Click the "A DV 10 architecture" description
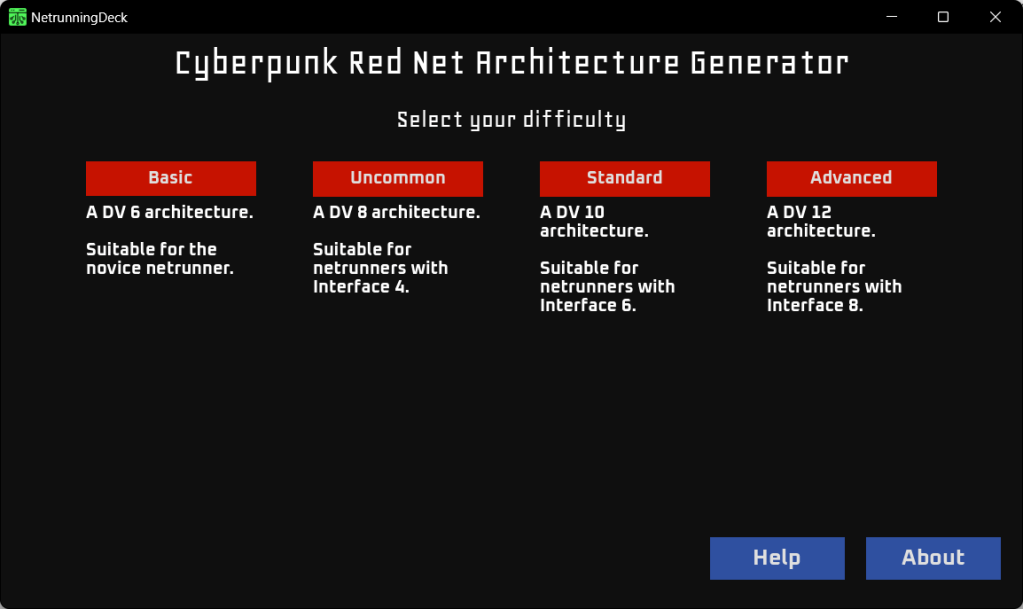Image resolution: width=1023 pixels, height=609 pixels. tap(595, 221)
